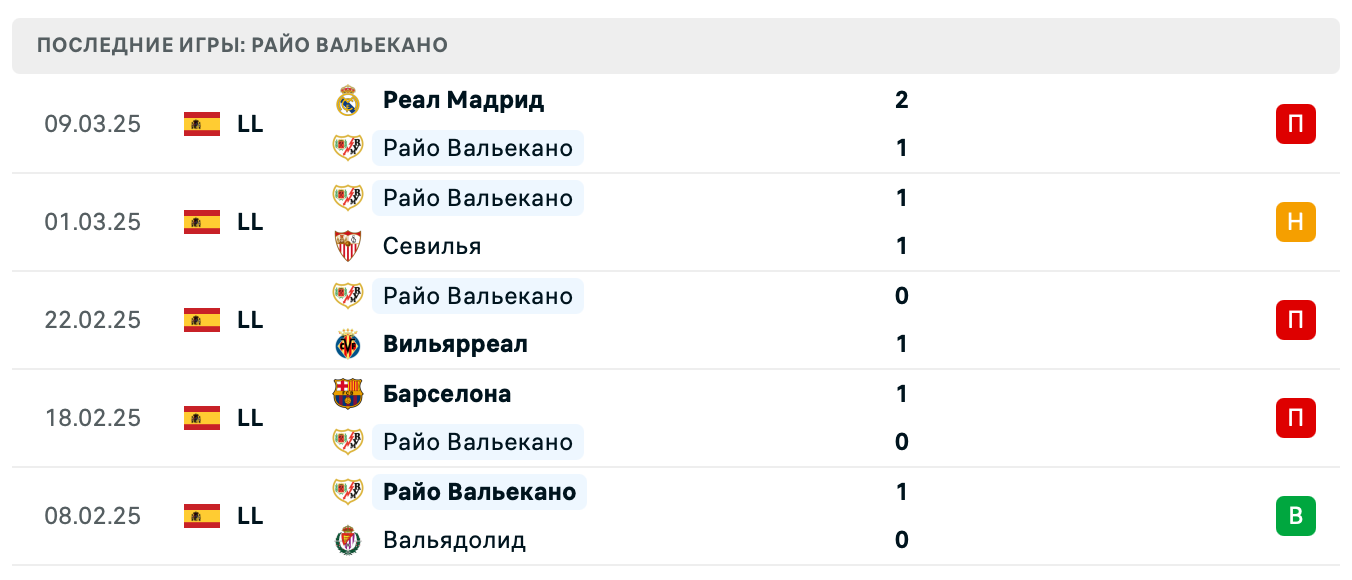Screen dimensions: 1352x580
Task: Open Райо Вальекано from the Barcelona match row
Action: (x=477, y=442)
